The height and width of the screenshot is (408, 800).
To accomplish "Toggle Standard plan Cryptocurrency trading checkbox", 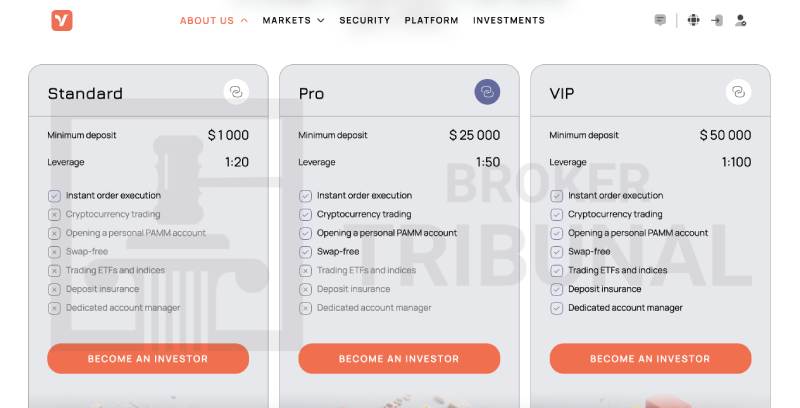I will coord(54,214).
